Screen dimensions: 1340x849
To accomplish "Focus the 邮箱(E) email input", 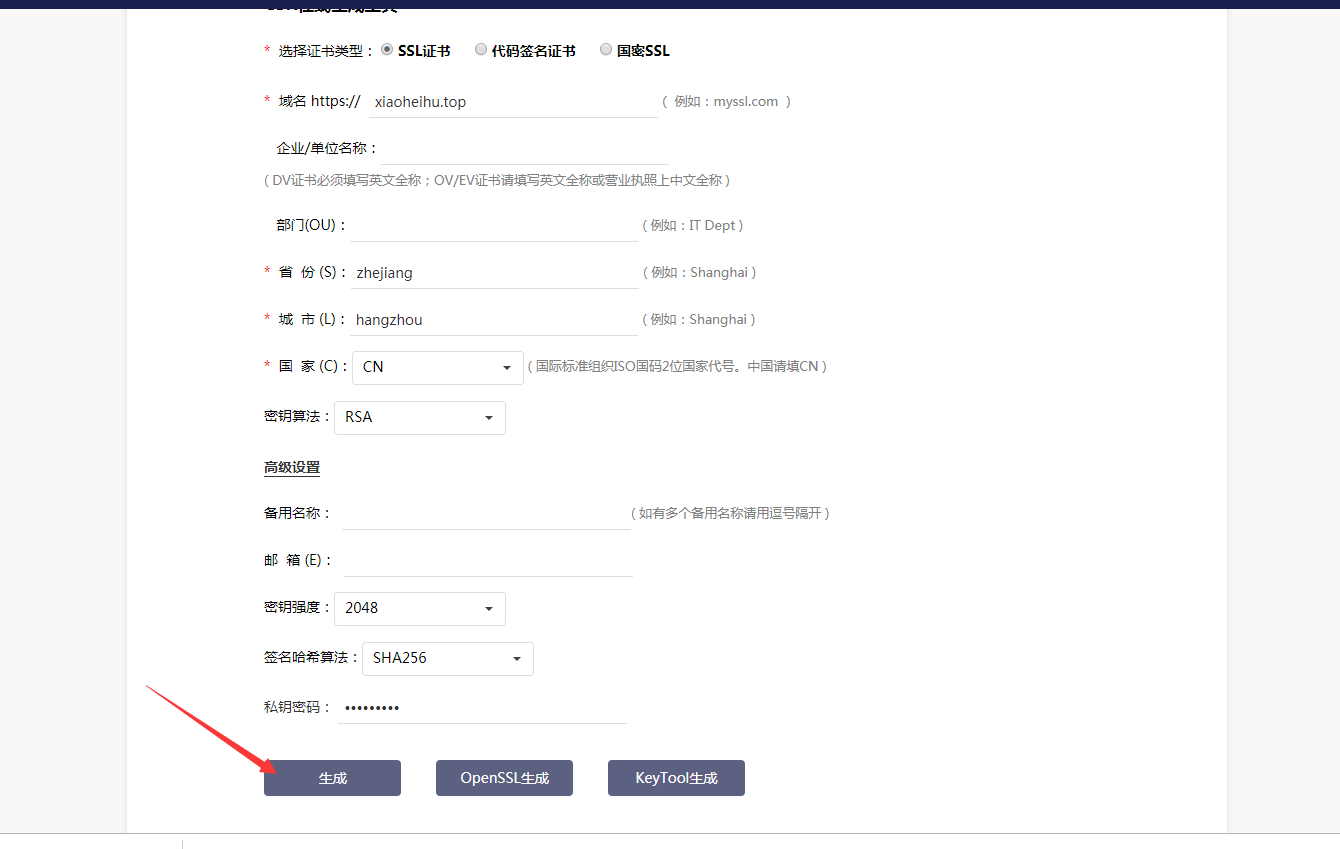I will (488, 560).
